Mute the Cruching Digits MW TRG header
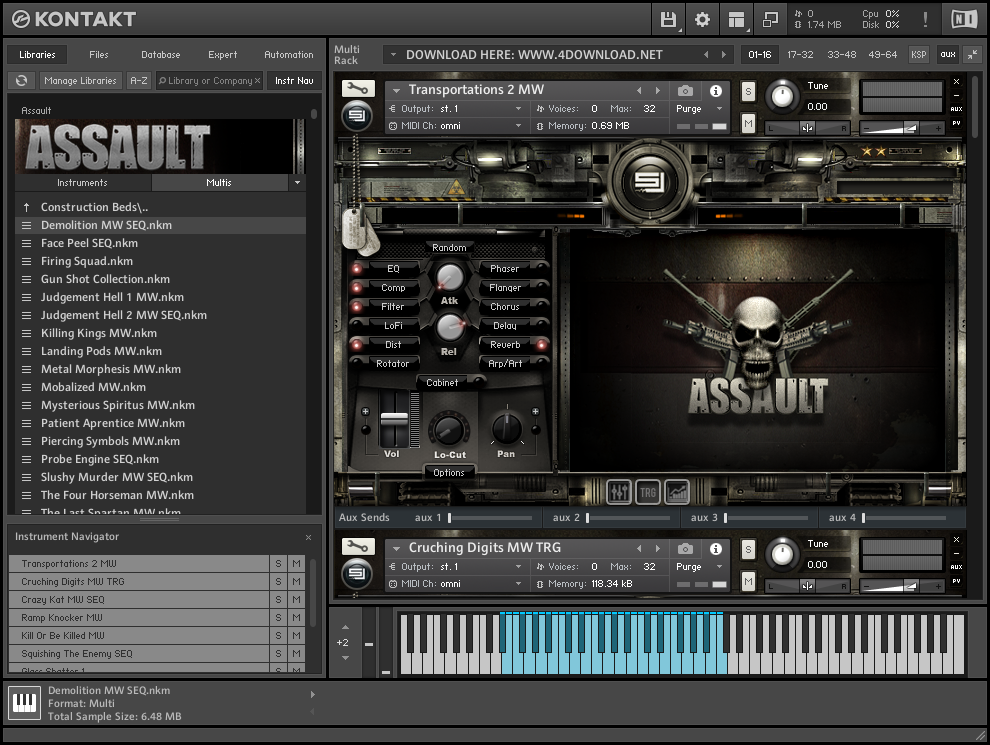Screen dimensions: 990x745 [x=748, y=581]
